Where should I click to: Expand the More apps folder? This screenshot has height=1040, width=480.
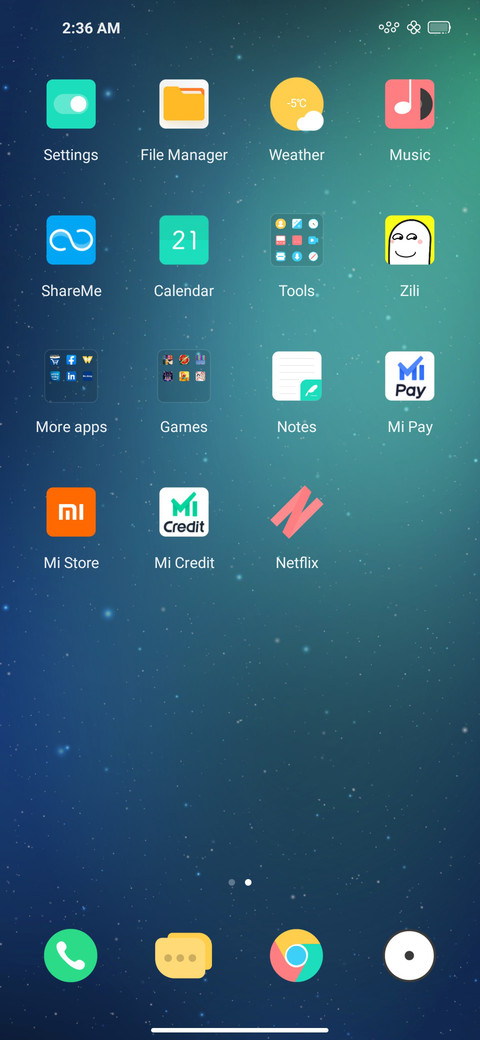click(71, 376)
